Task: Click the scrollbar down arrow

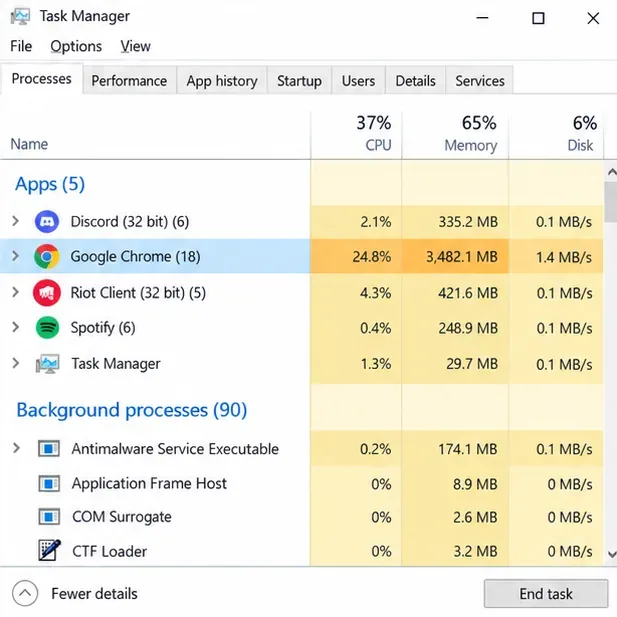Action: tap(611, 554)
